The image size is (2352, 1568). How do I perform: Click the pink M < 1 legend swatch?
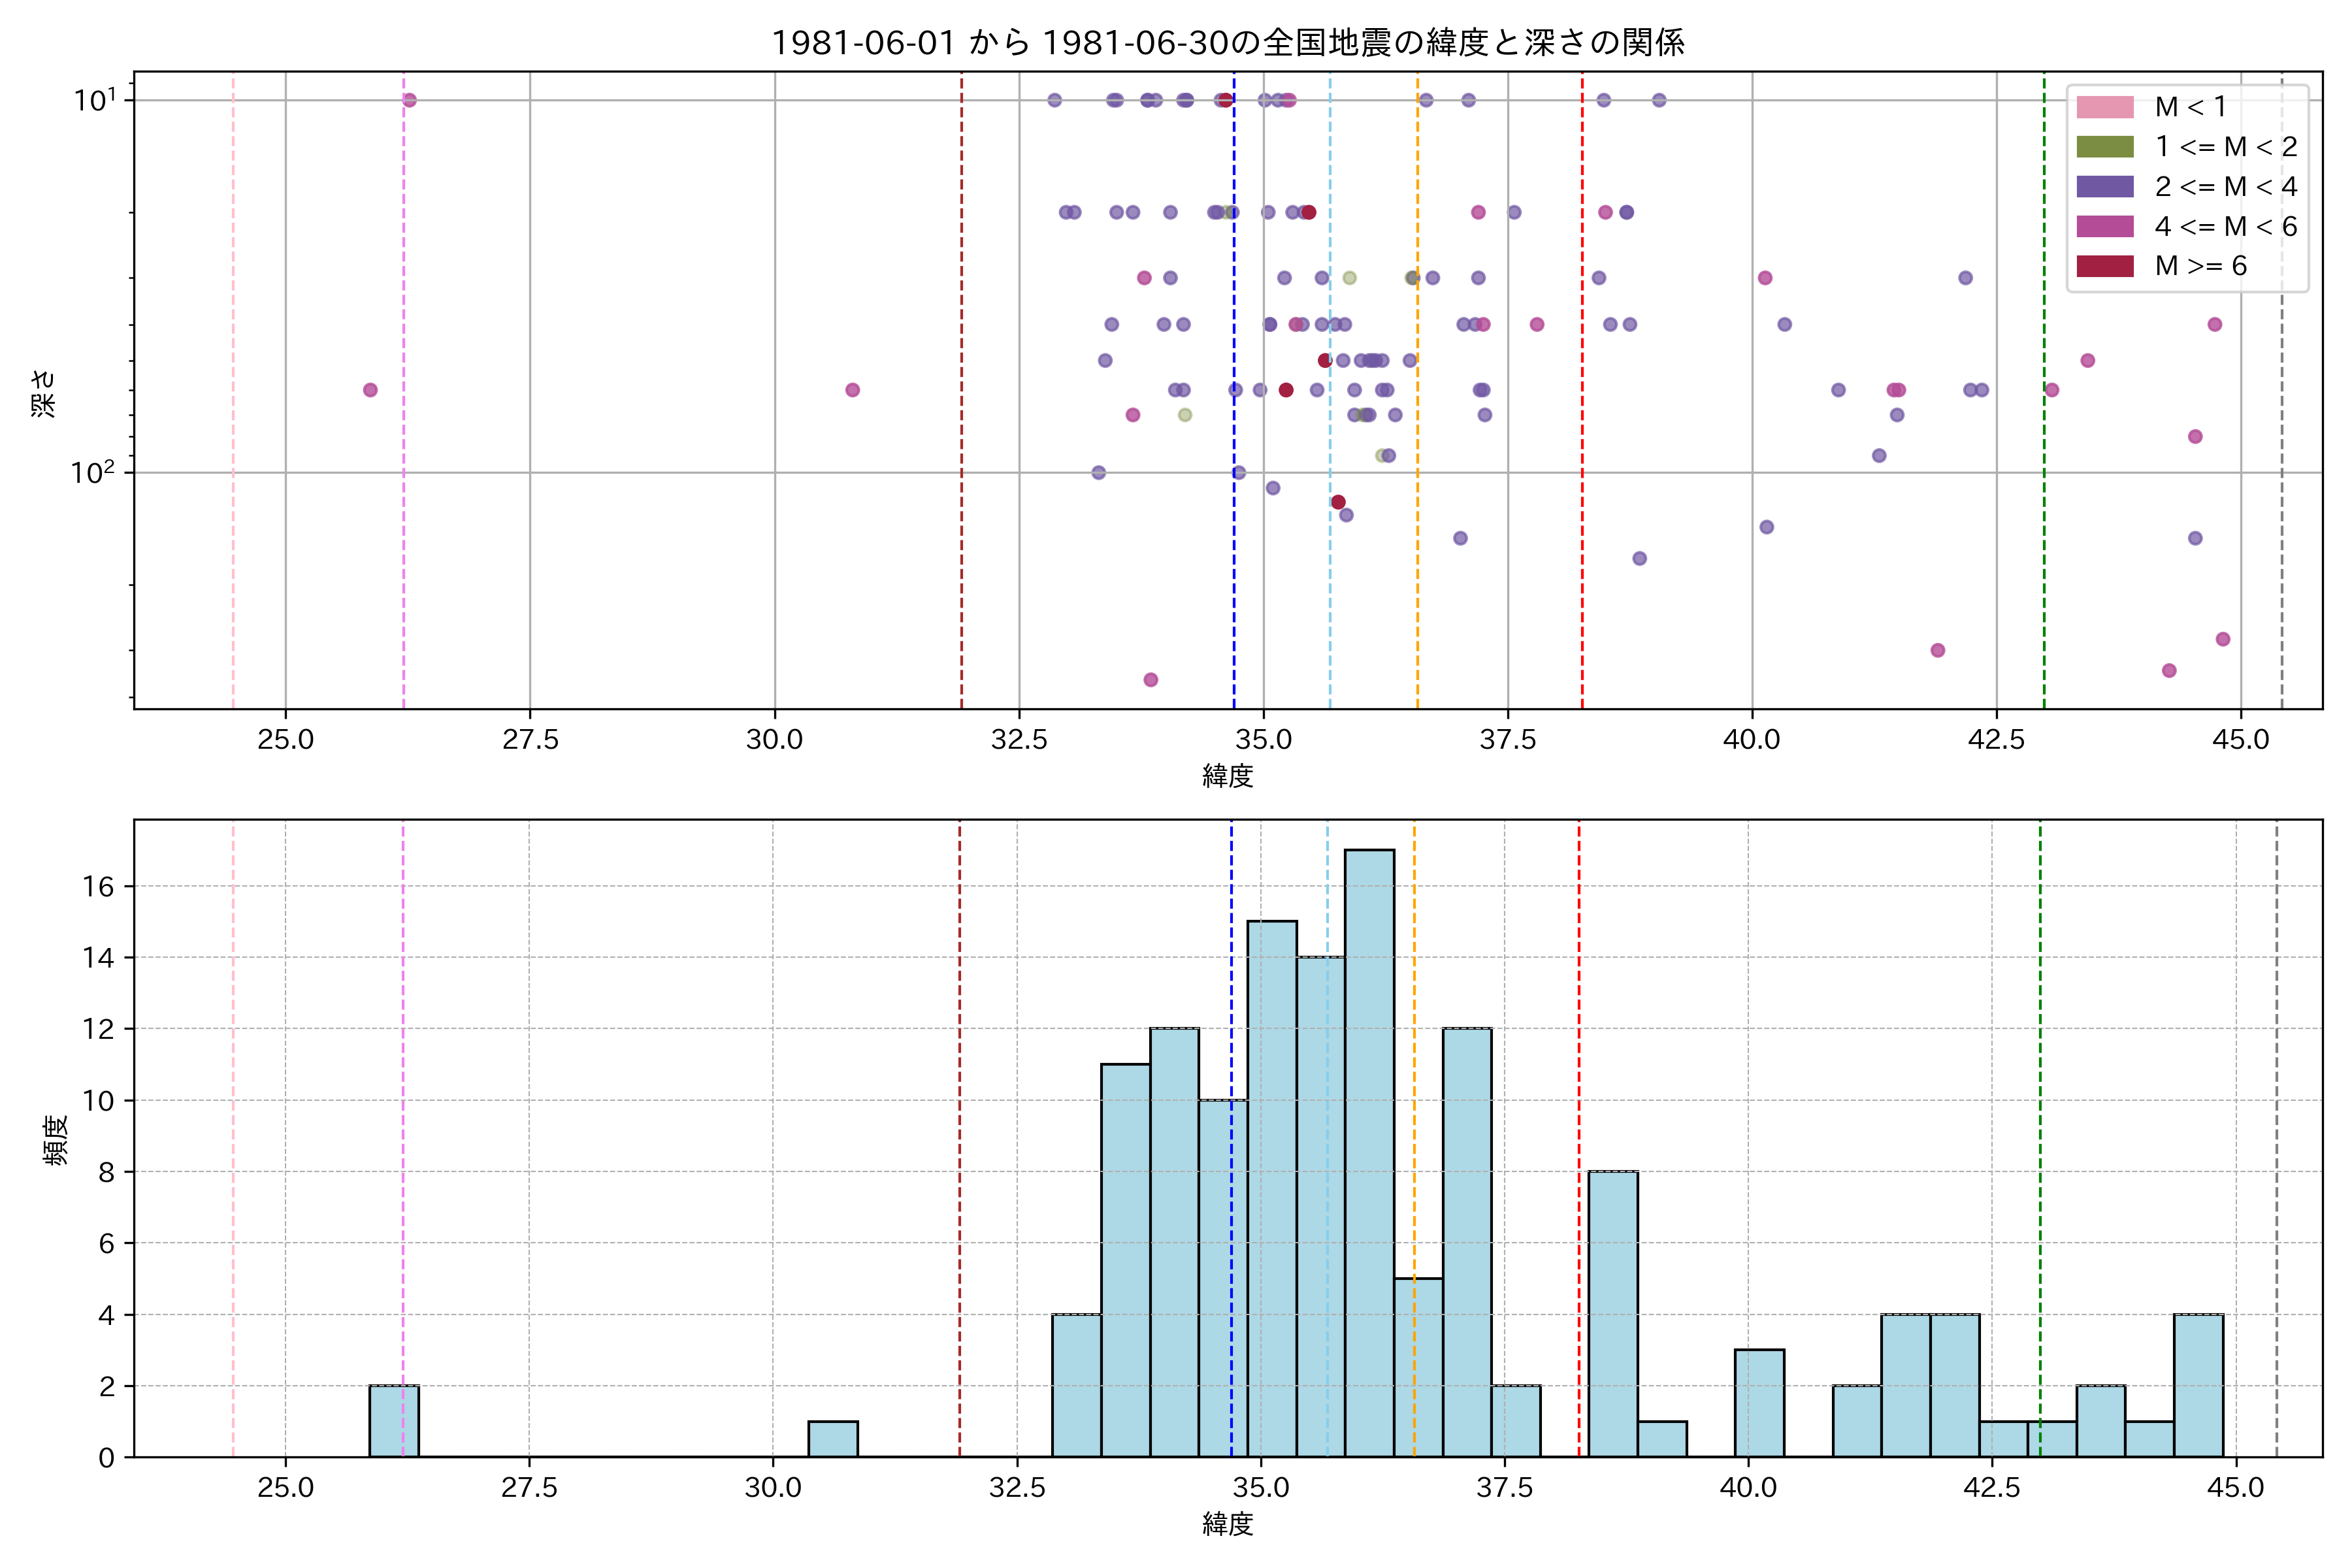pyautogui.click(x=2104, y=107)
